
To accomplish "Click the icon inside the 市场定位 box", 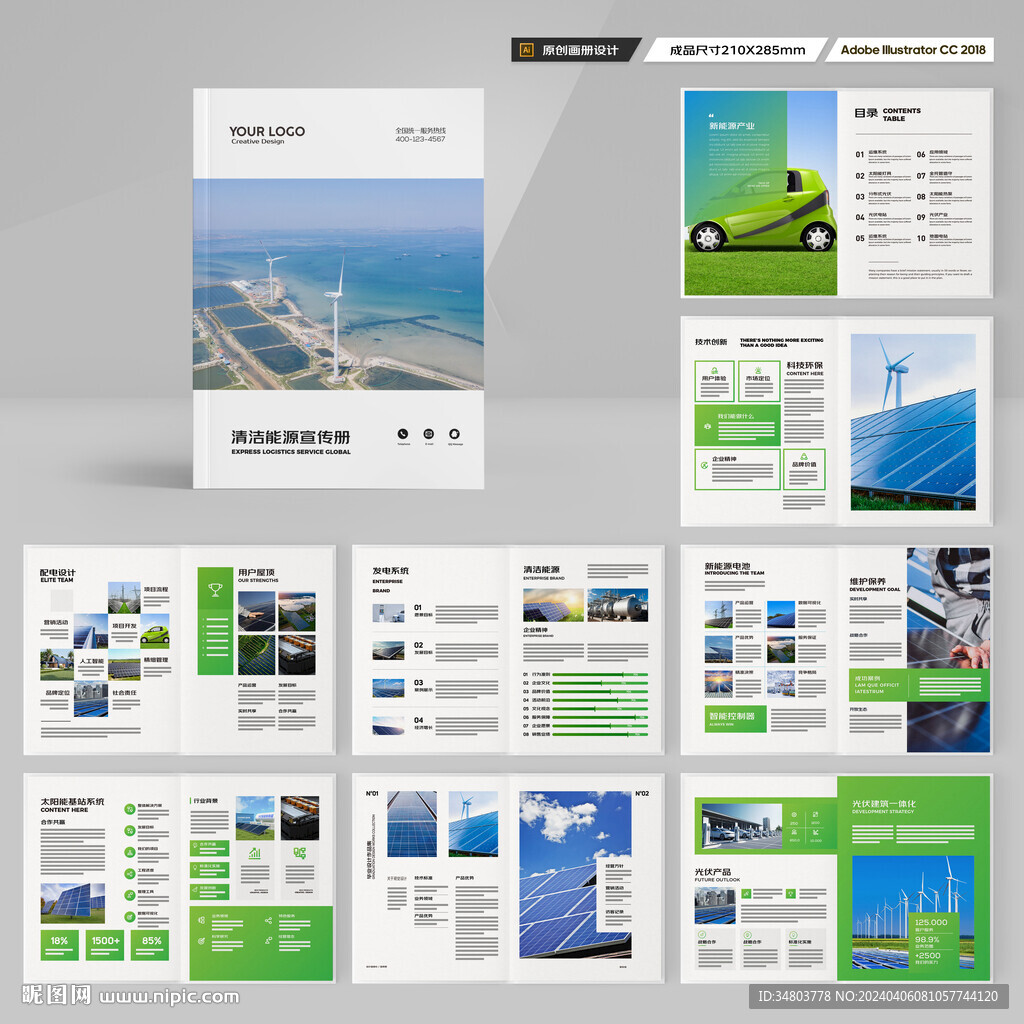I will coord(758,370).
